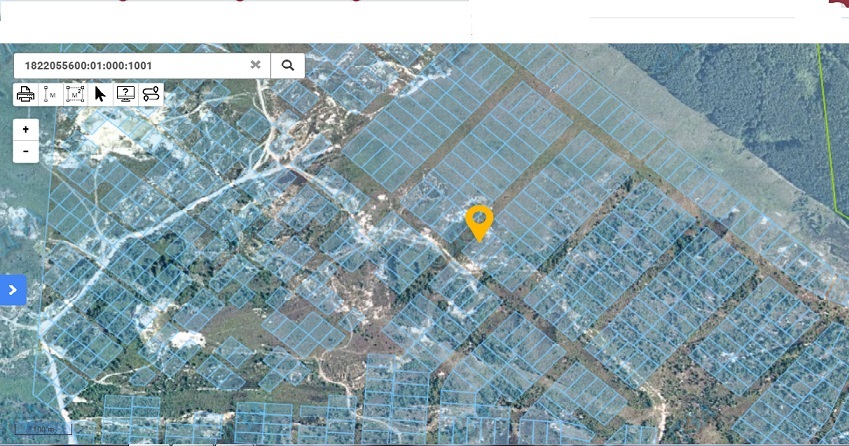Open the print map tool

pos(25,94)
